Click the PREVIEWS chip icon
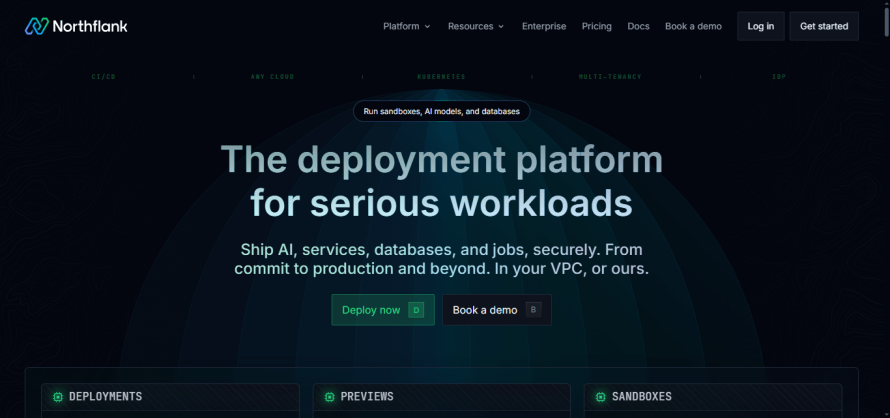The image size is (890, 418). (330, 397)
